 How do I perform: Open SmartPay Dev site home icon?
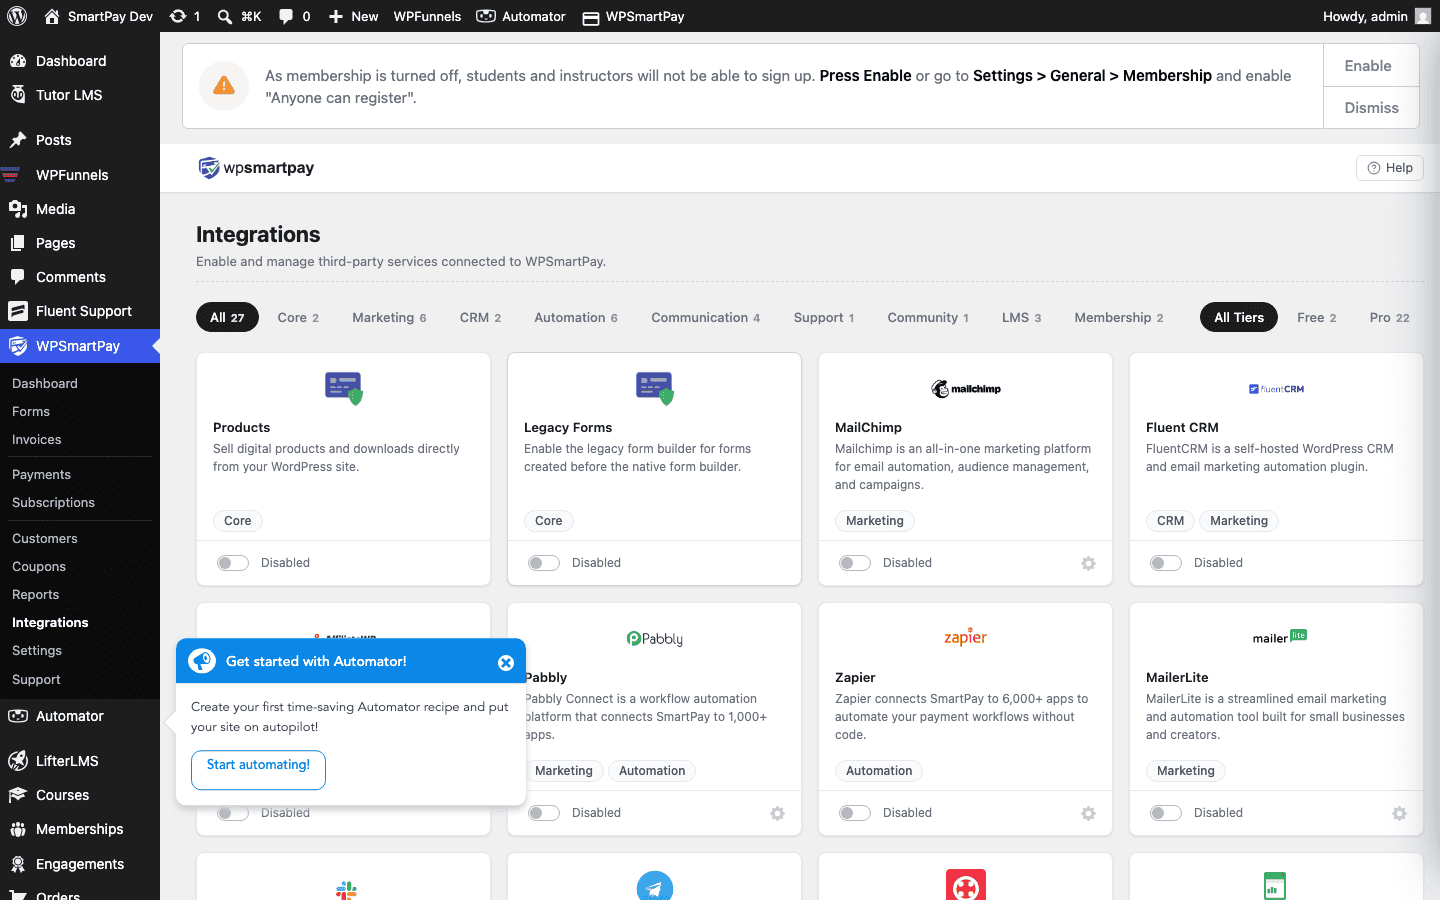click(x=52, y=16)
